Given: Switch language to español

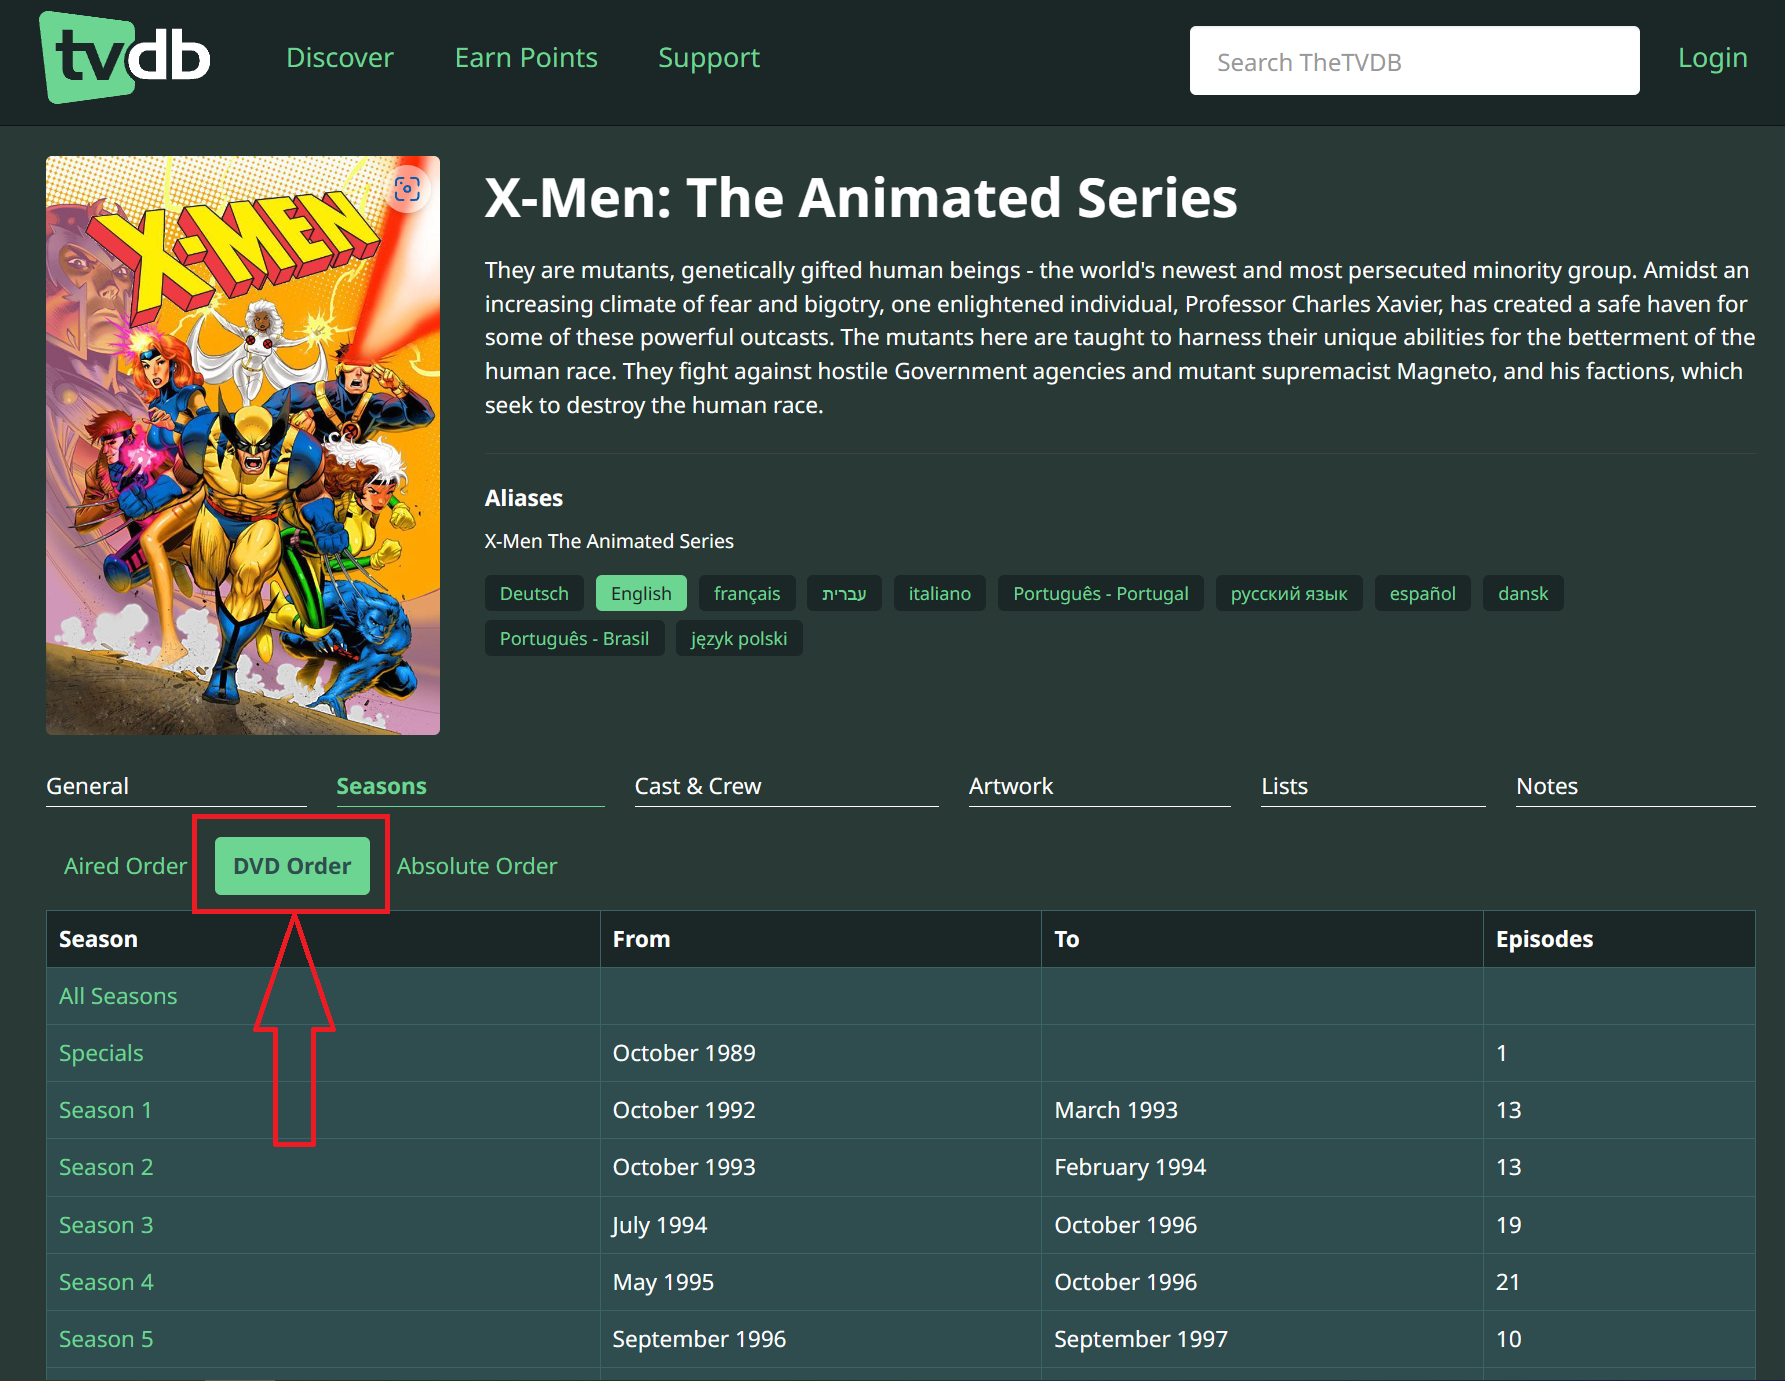Looking at the screenshot, I should 1422,594.
